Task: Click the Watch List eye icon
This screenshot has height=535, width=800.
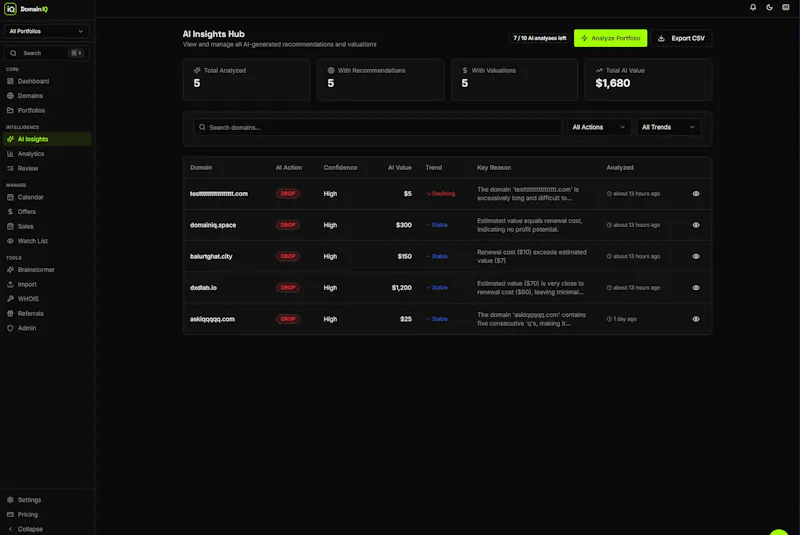Action: click(10, 241)
